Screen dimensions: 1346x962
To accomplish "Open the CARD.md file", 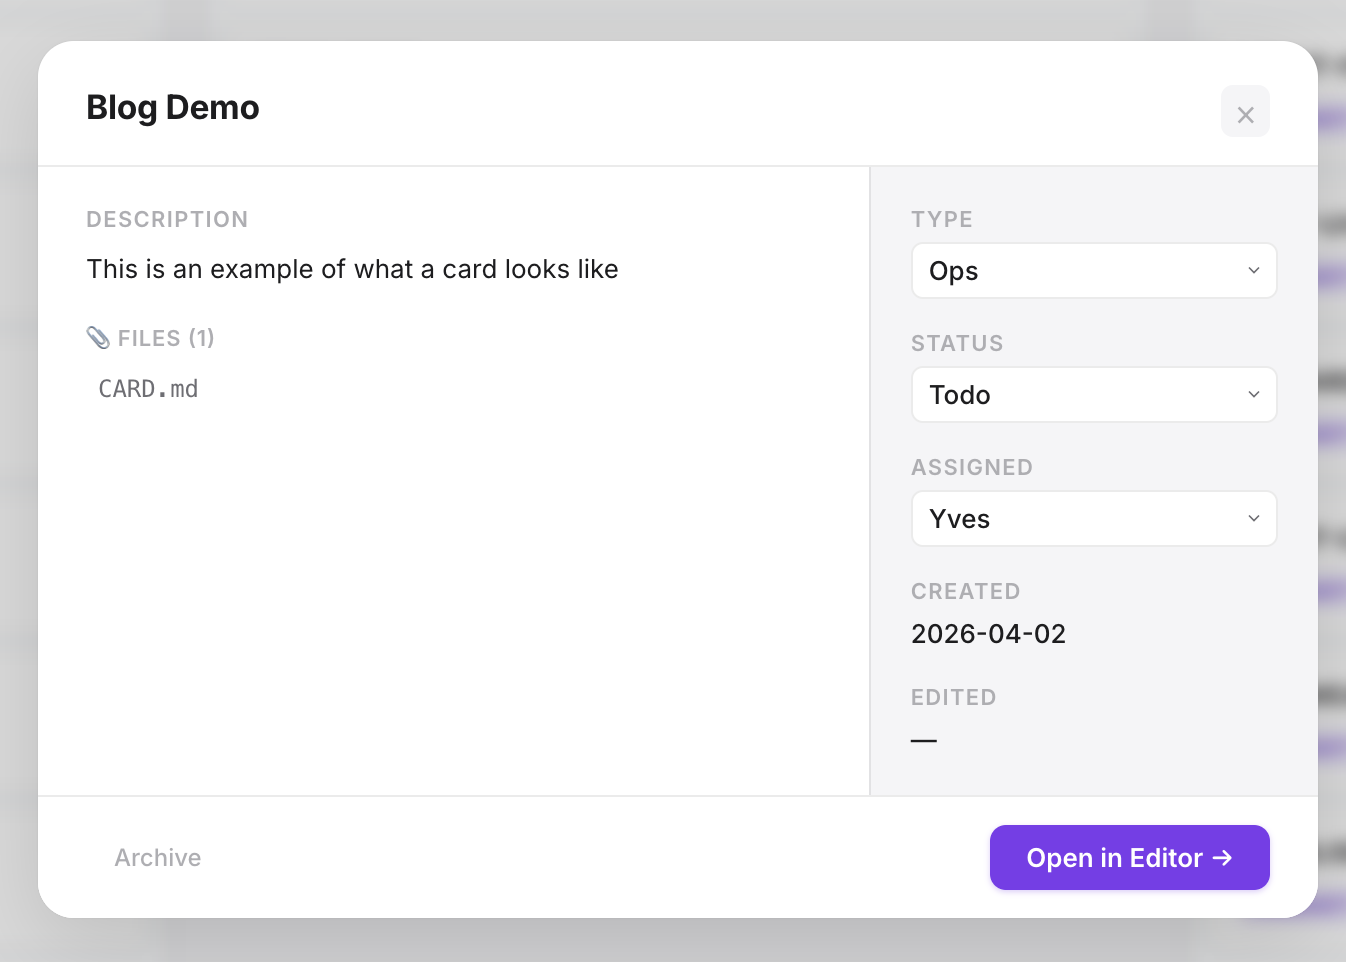I will click(148, 389).
